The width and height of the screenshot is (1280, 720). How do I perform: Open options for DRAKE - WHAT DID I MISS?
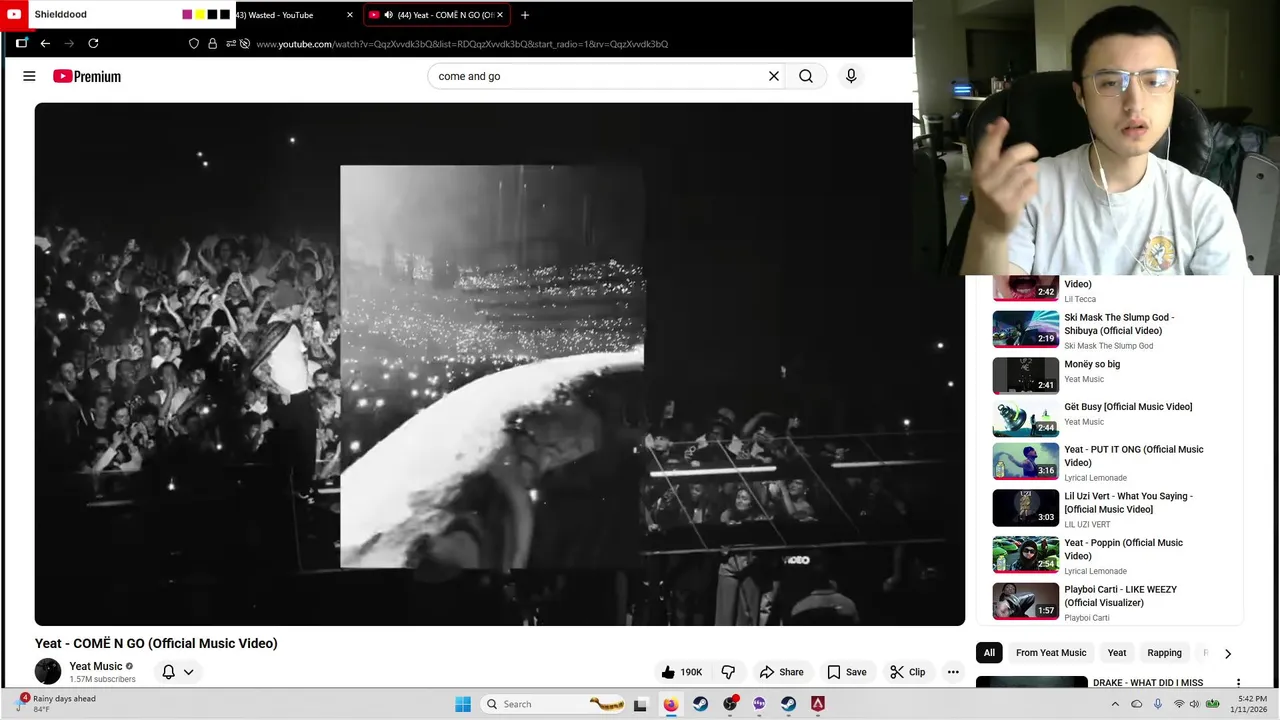[x=1238, y=683]
